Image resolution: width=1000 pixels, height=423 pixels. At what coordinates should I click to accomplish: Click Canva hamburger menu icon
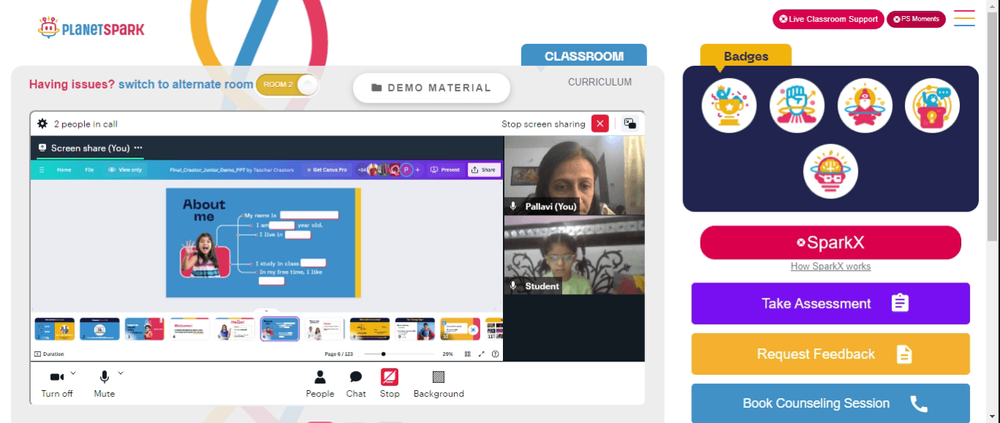(x=42, y=170)
